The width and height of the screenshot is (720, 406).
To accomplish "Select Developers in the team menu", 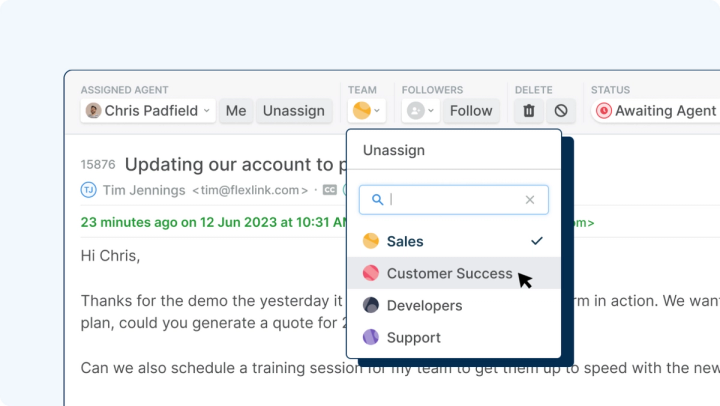I will (x=424, y=305).
